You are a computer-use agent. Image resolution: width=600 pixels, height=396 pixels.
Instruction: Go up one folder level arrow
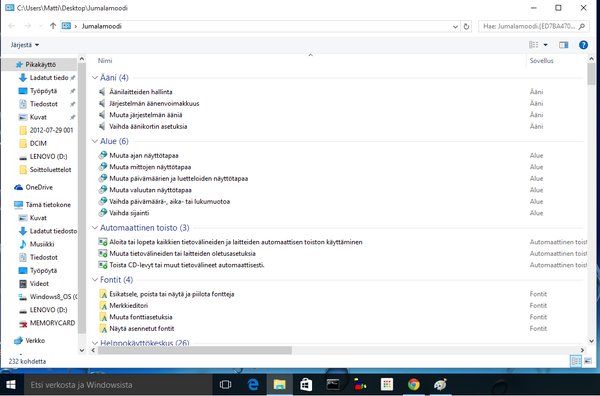[x=53, y=26]
